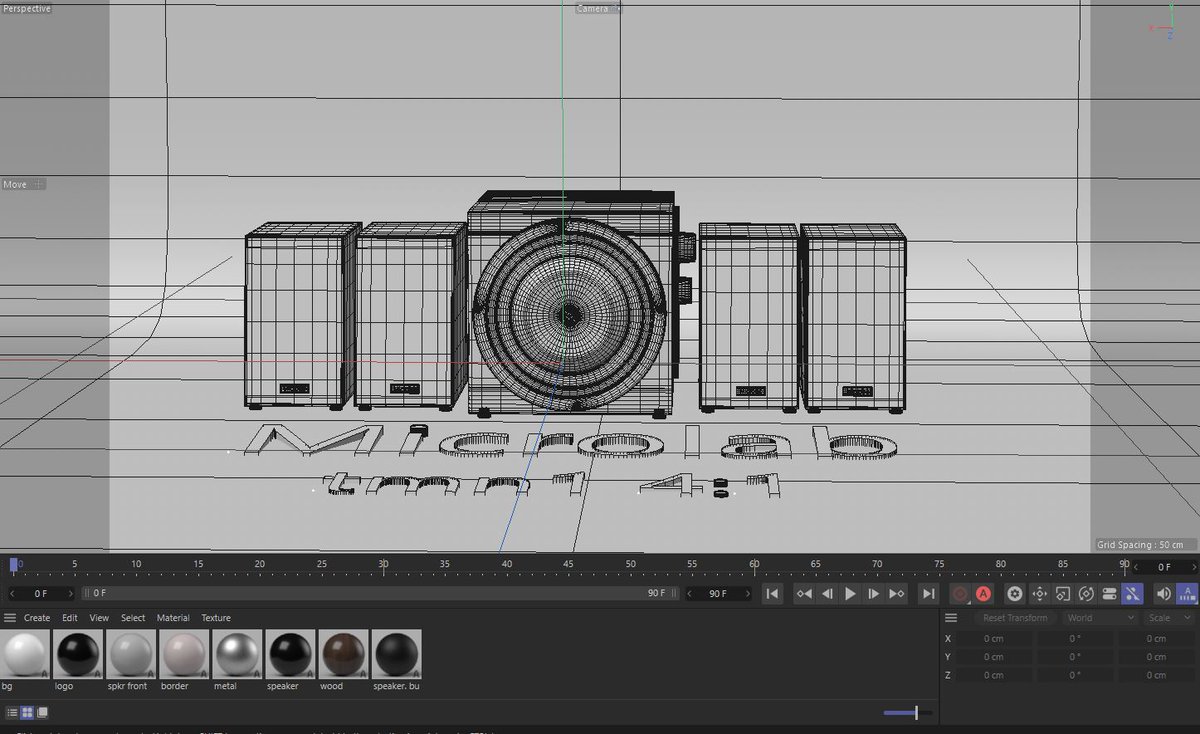
Task: Step forward one frame
Action: pyautogui.click(x=873, y=593)
